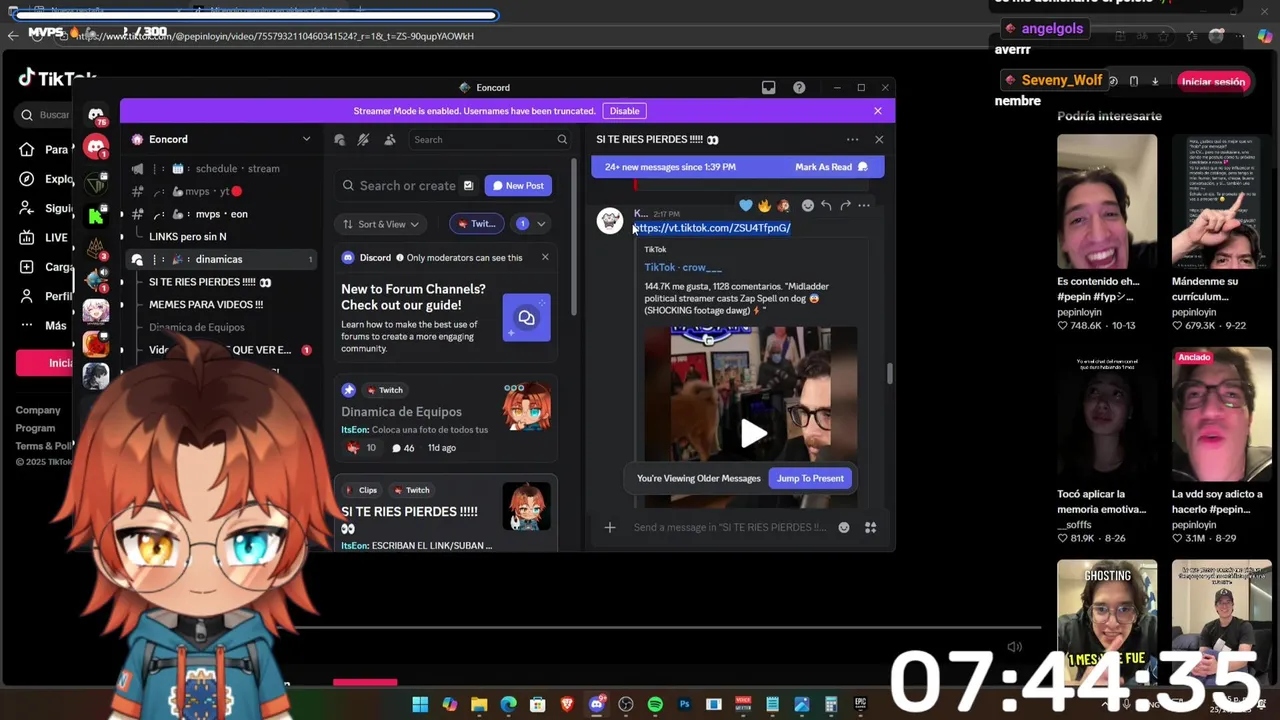Add blue heart reaction to message
The height and width of the screenshot is (720, 1280).
tap(746, 205)
